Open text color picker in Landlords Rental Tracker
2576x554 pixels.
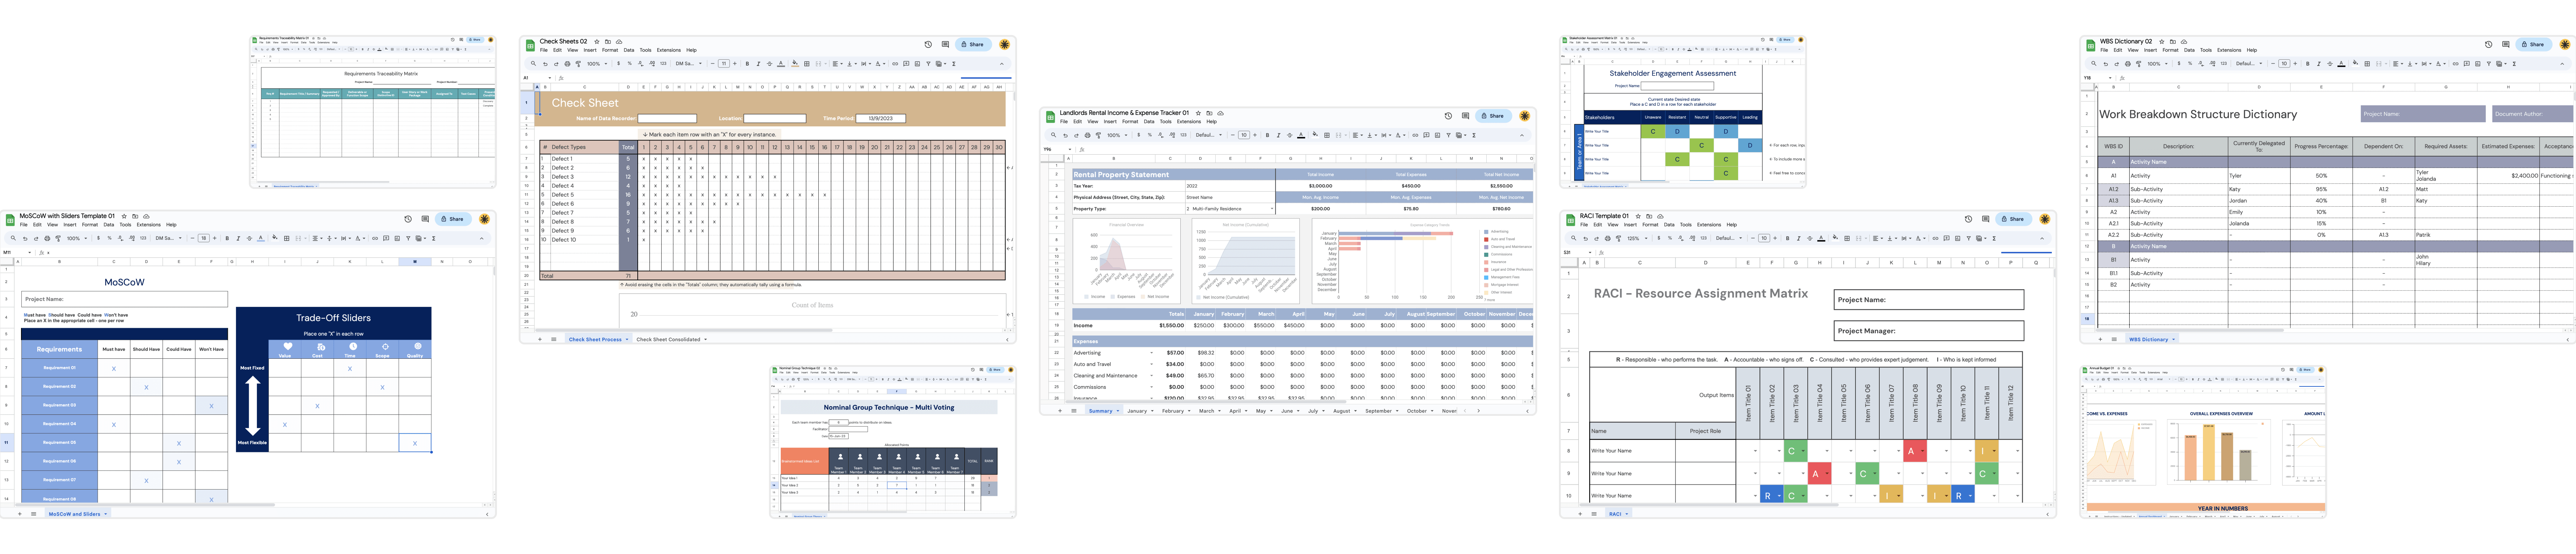point(1301,135)
